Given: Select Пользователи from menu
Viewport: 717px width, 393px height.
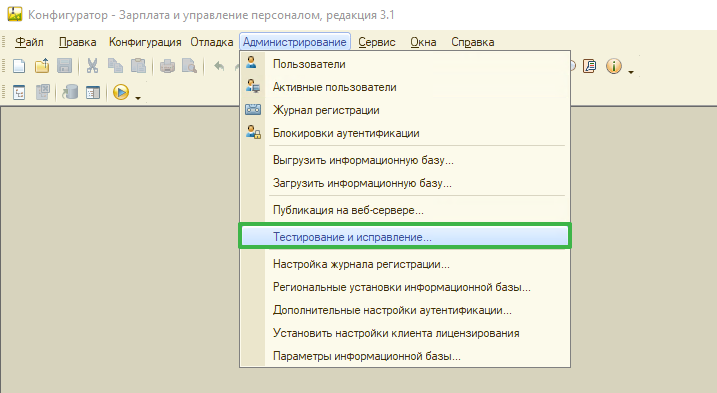Looking at the screenshot, I should [405, 64].
